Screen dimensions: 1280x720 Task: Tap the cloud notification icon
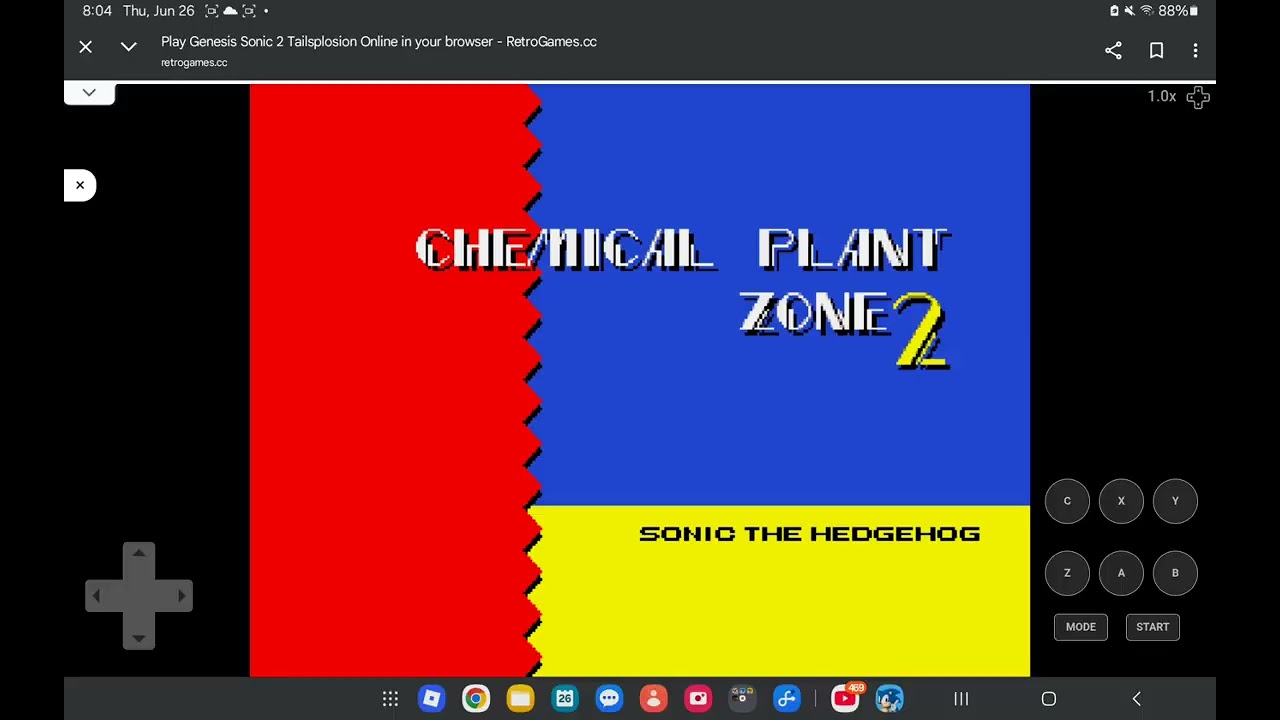click(x=230, y=11)
